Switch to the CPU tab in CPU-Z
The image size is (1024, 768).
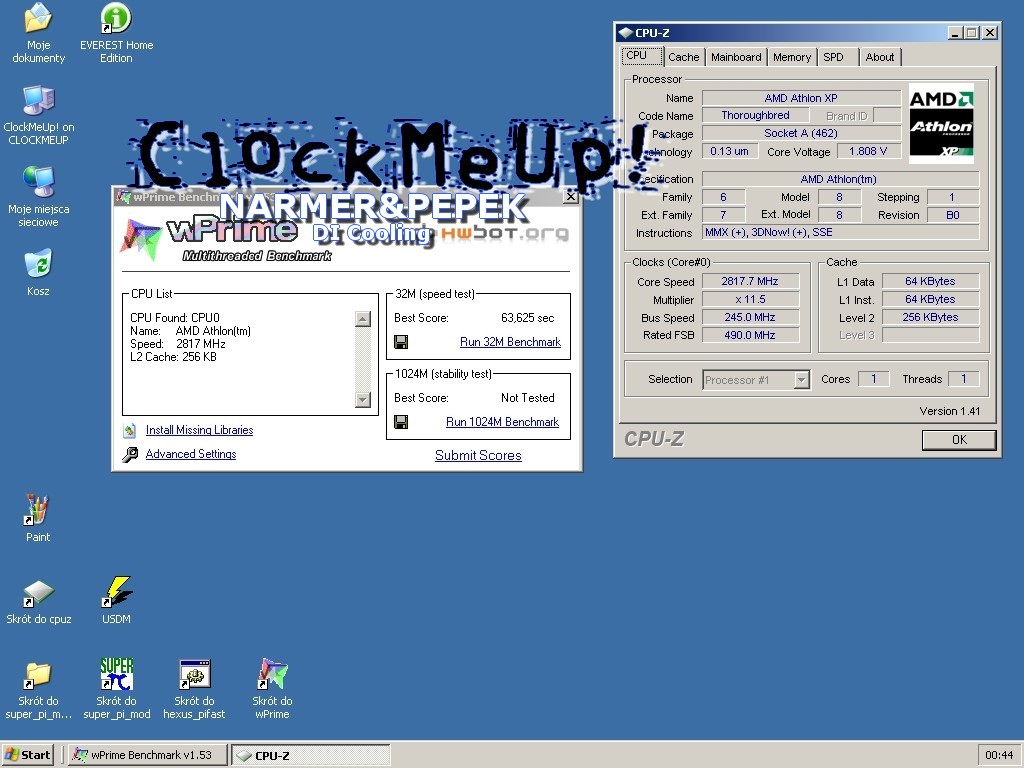642,56
